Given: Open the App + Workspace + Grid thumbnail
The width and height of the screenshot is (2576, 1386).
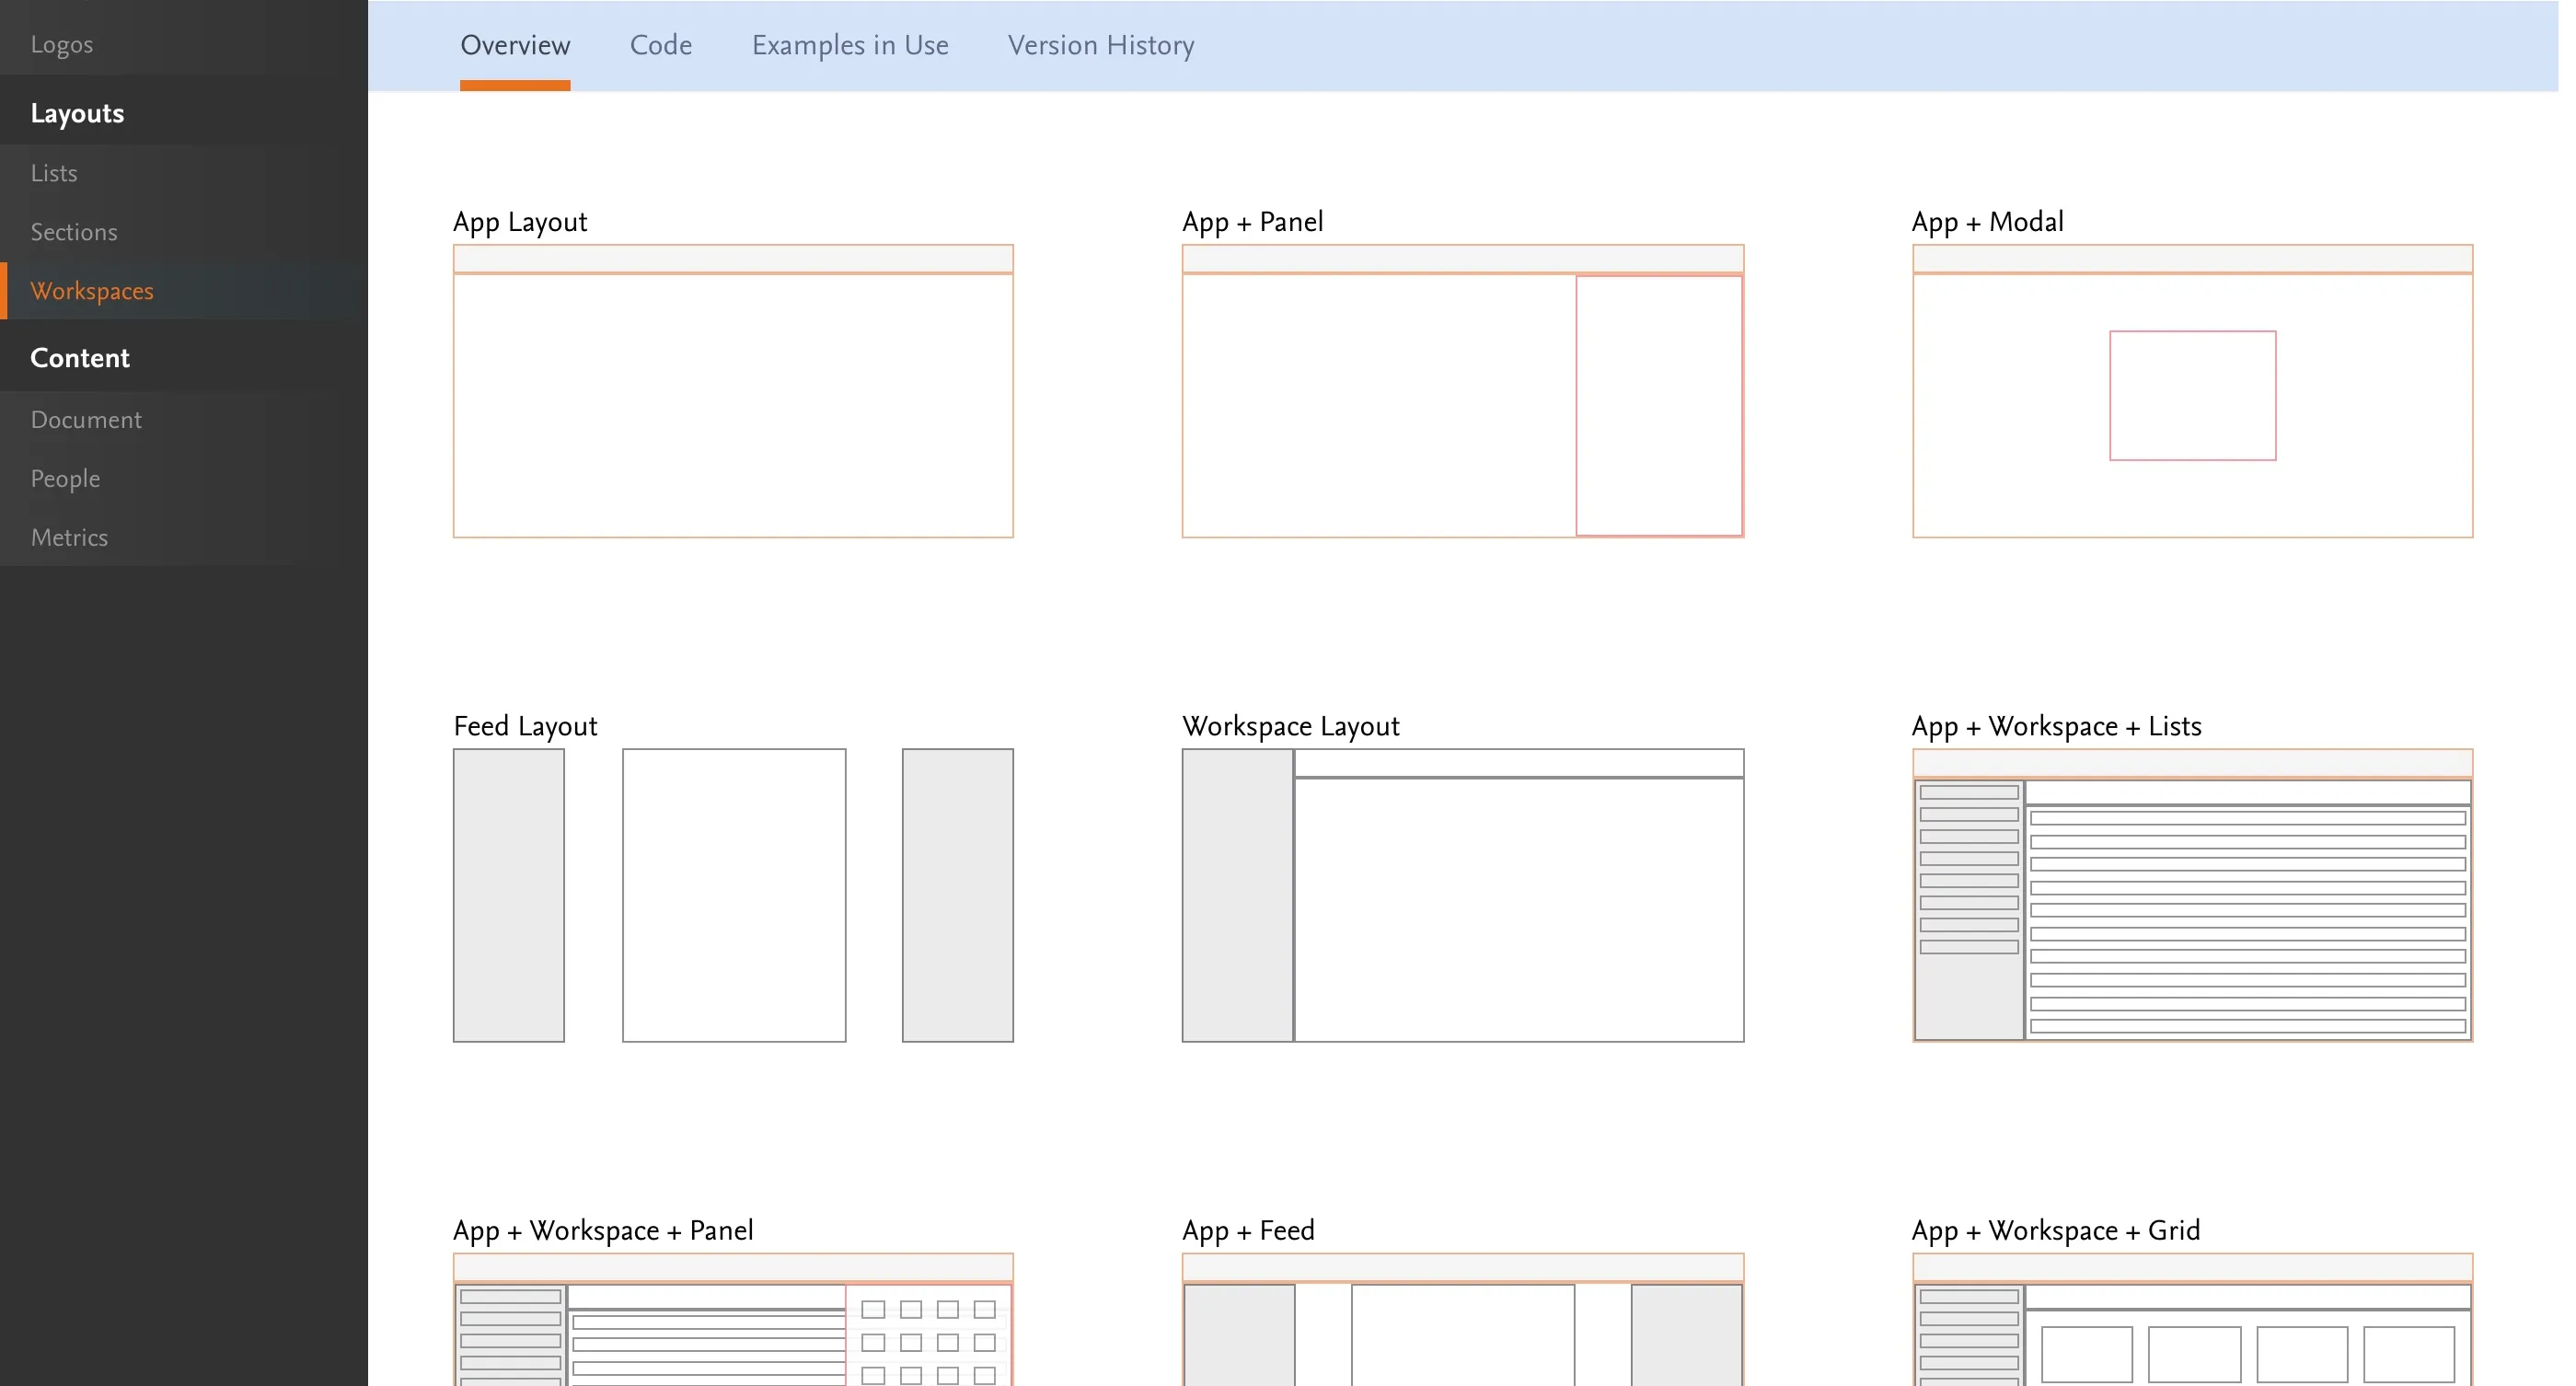Looking at the screenshot, I should coord(2193,1319).
